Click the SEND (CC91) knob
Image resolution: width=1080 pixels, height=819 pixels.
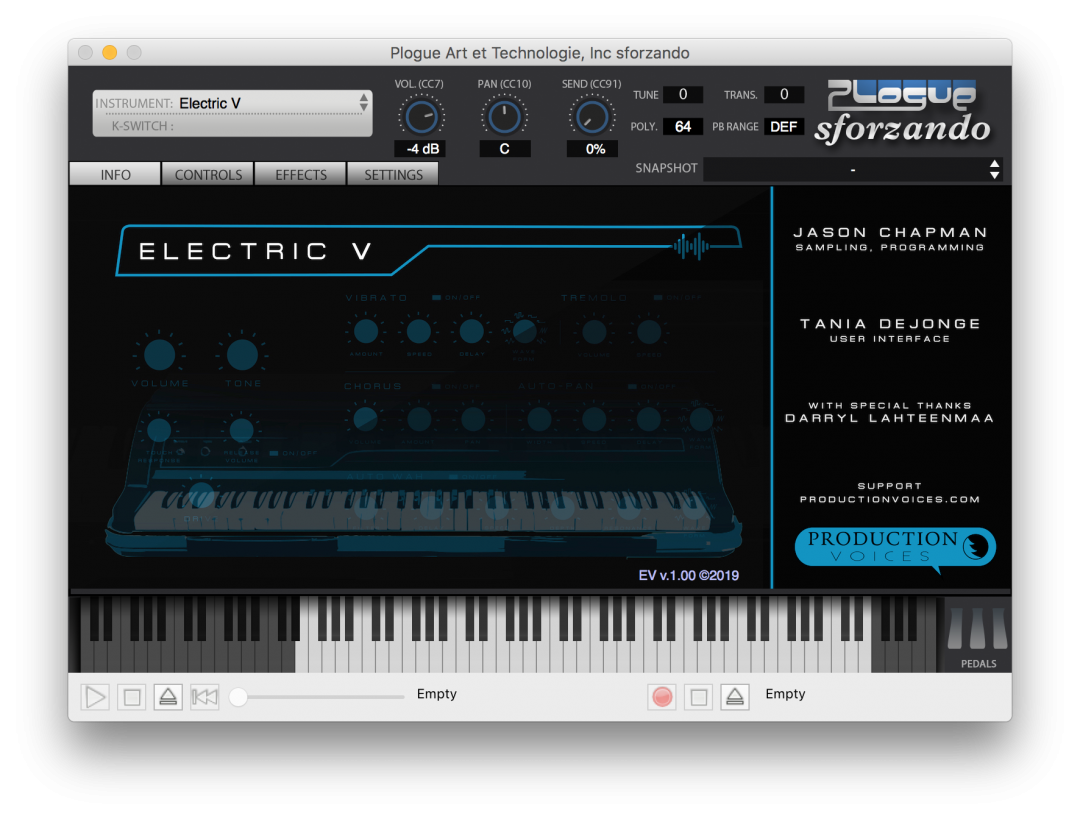(x=592, y=116)
